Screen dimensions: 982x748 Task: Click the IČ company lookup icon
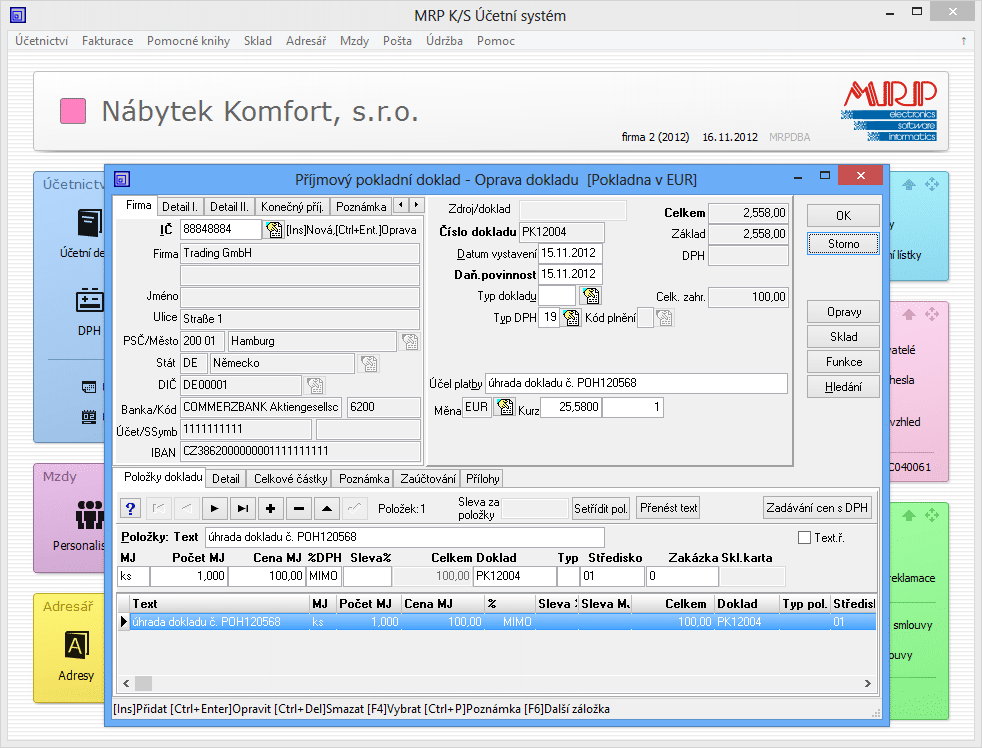pyautogui.click(x=274, y=230)
